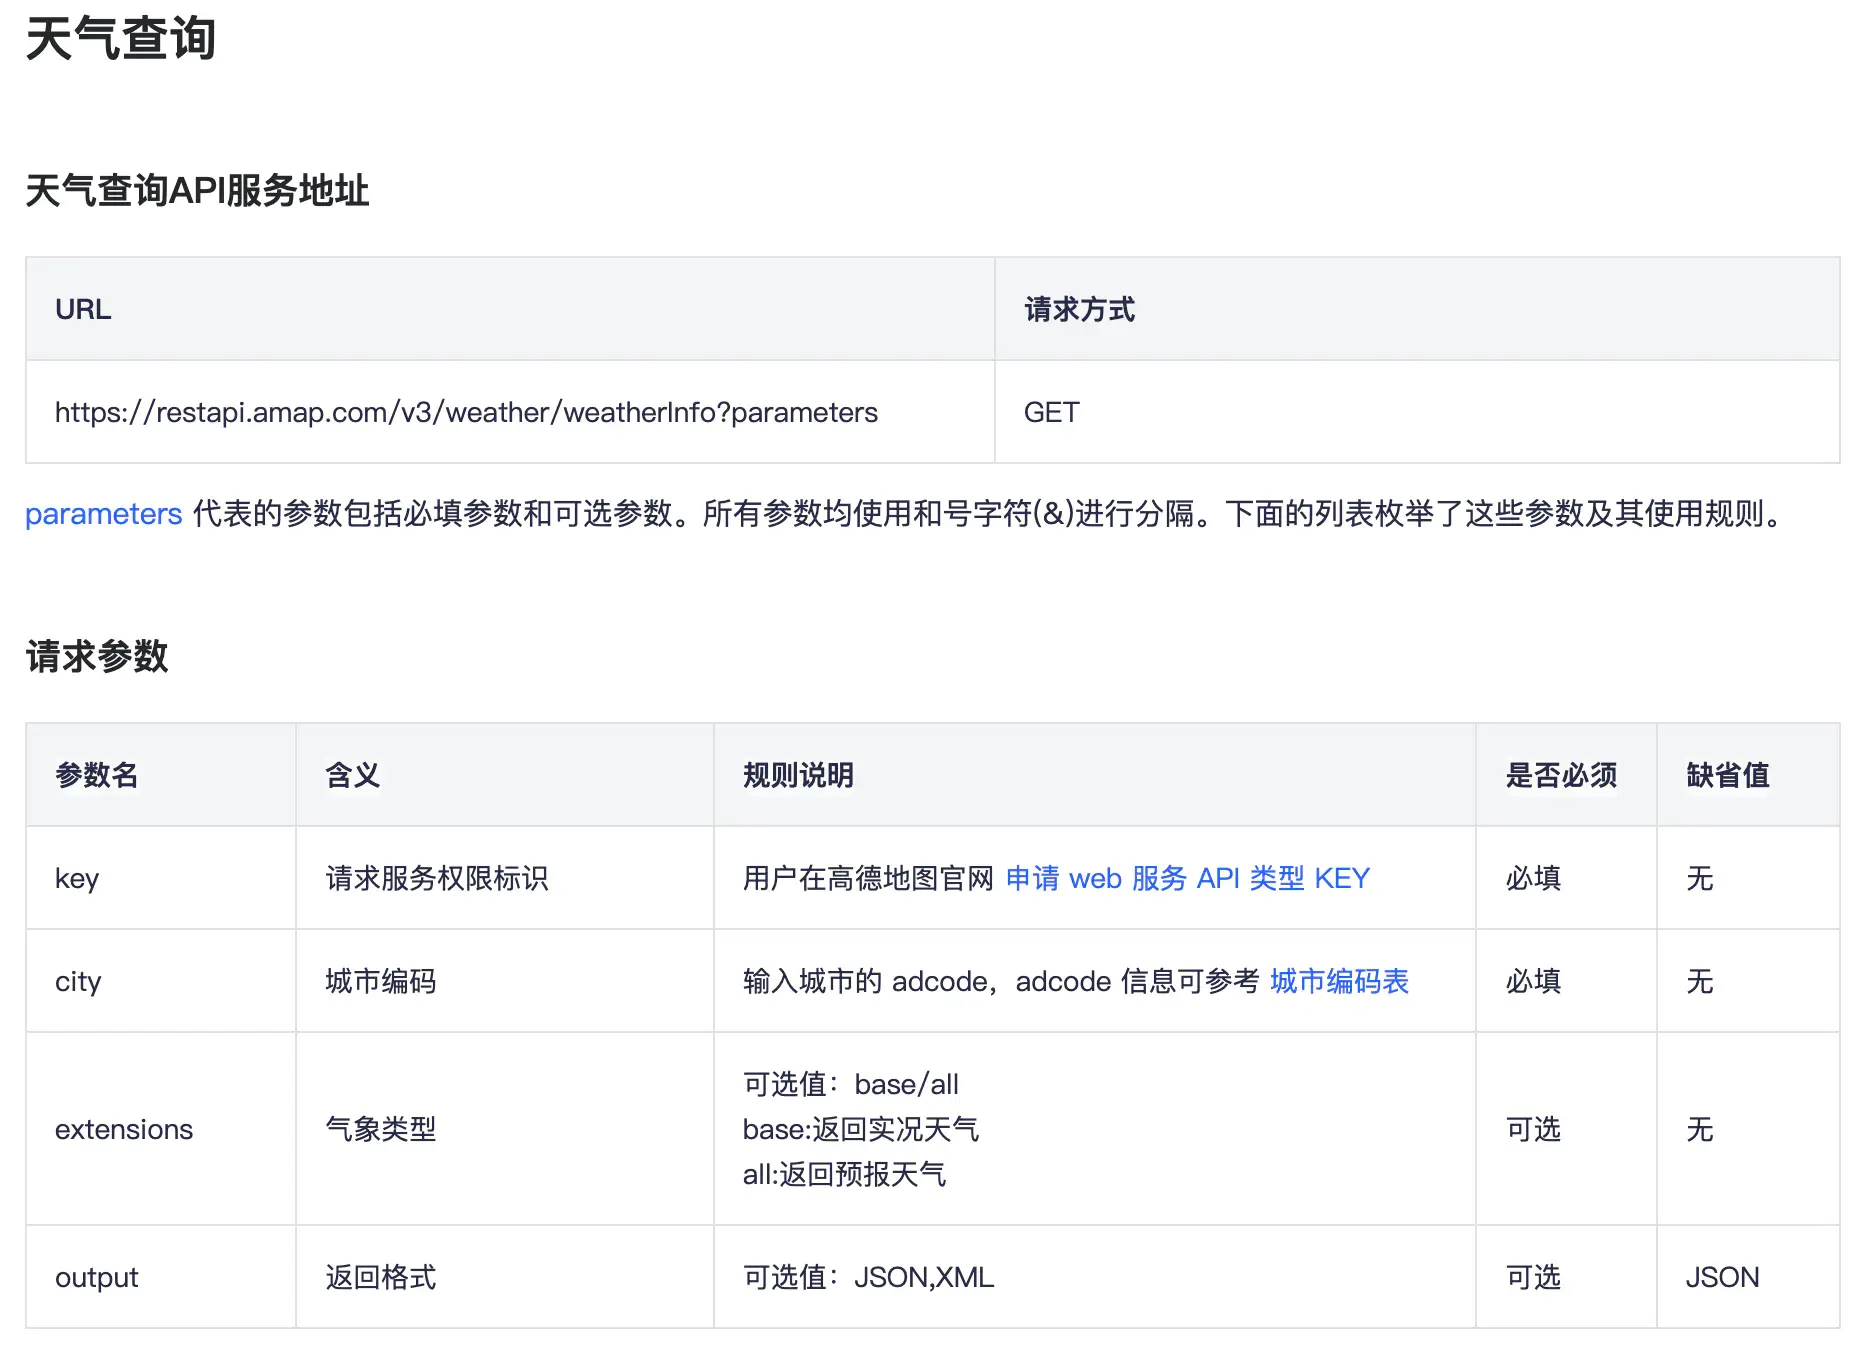The width and height of the screenshot is (1868, 1358).
Task: Select the '含义' column header
Action: tap(505, 775)
